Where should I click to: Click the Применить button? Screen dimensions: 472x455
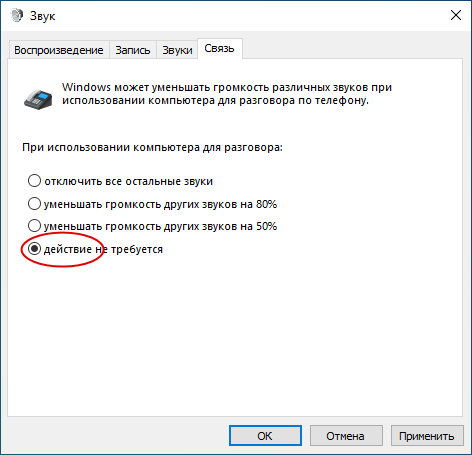(x=427, y=436)
